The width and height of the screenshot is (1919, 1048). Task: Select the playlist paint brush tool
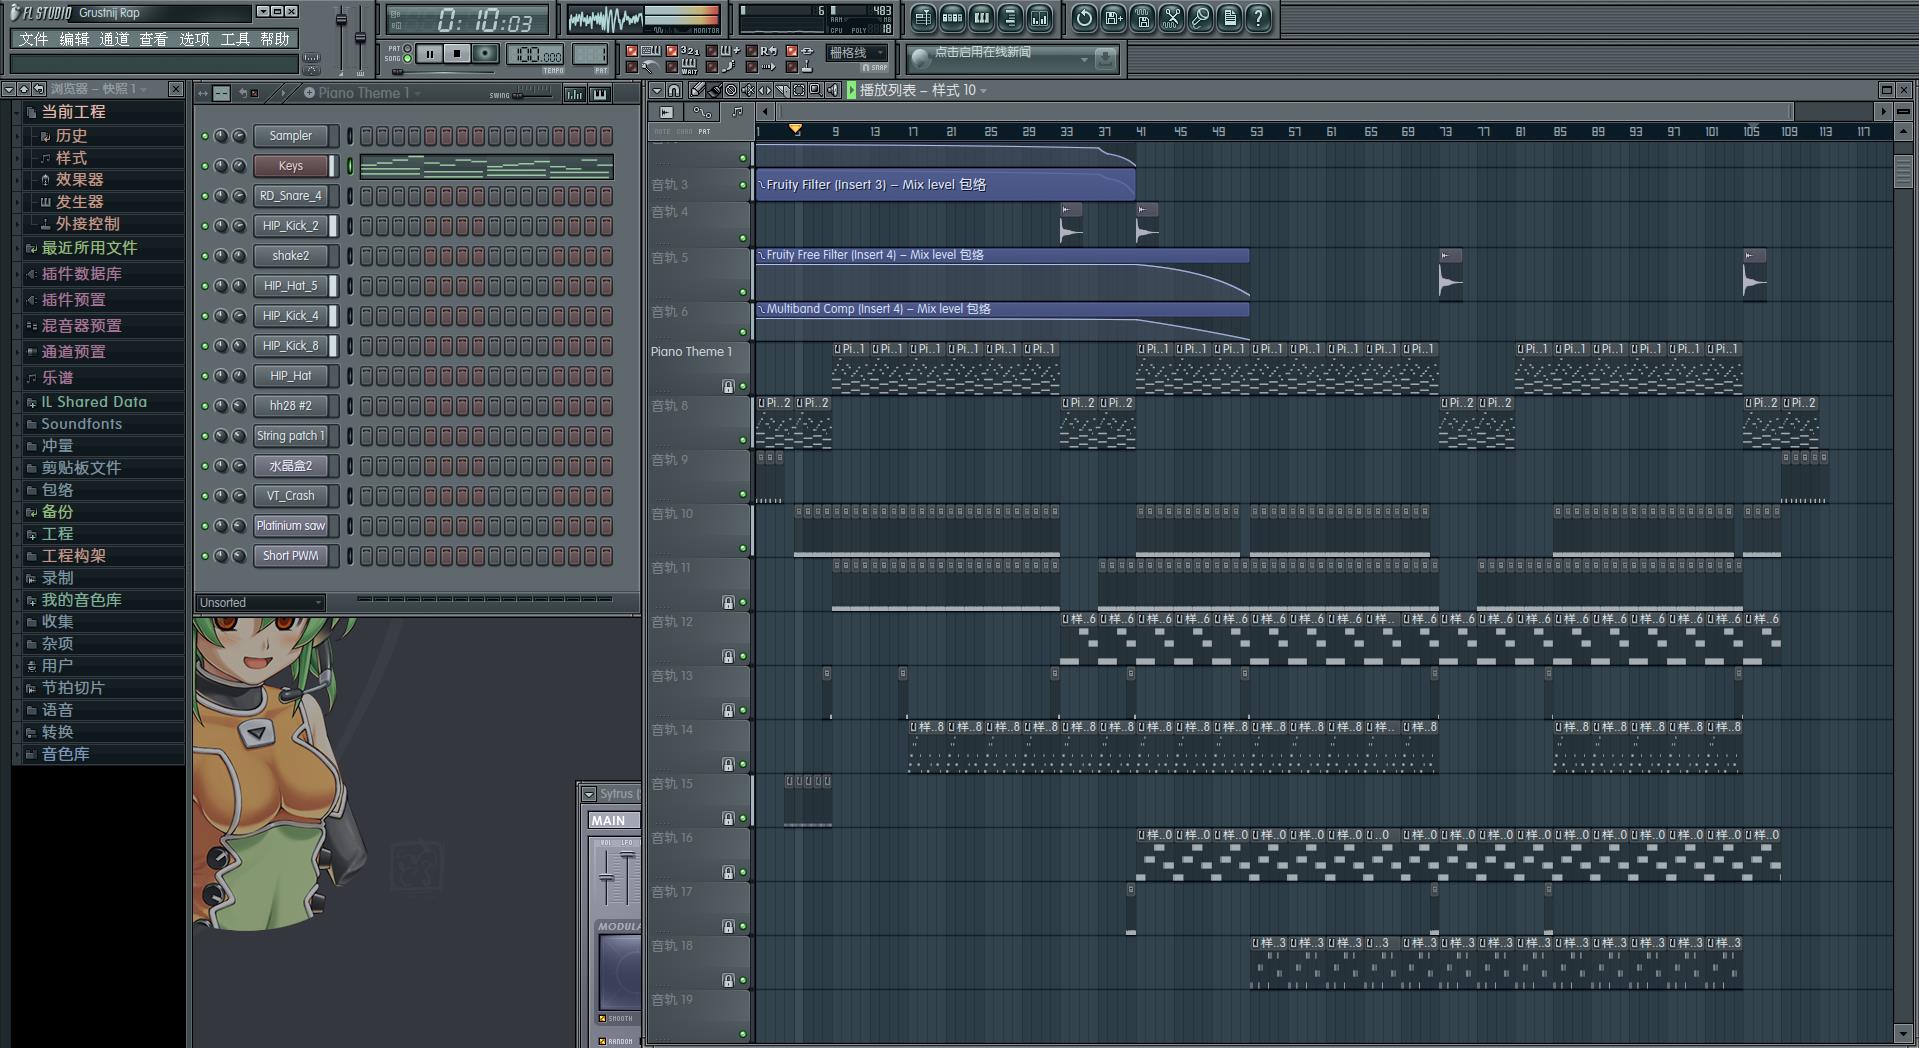(x=714, y=90)
